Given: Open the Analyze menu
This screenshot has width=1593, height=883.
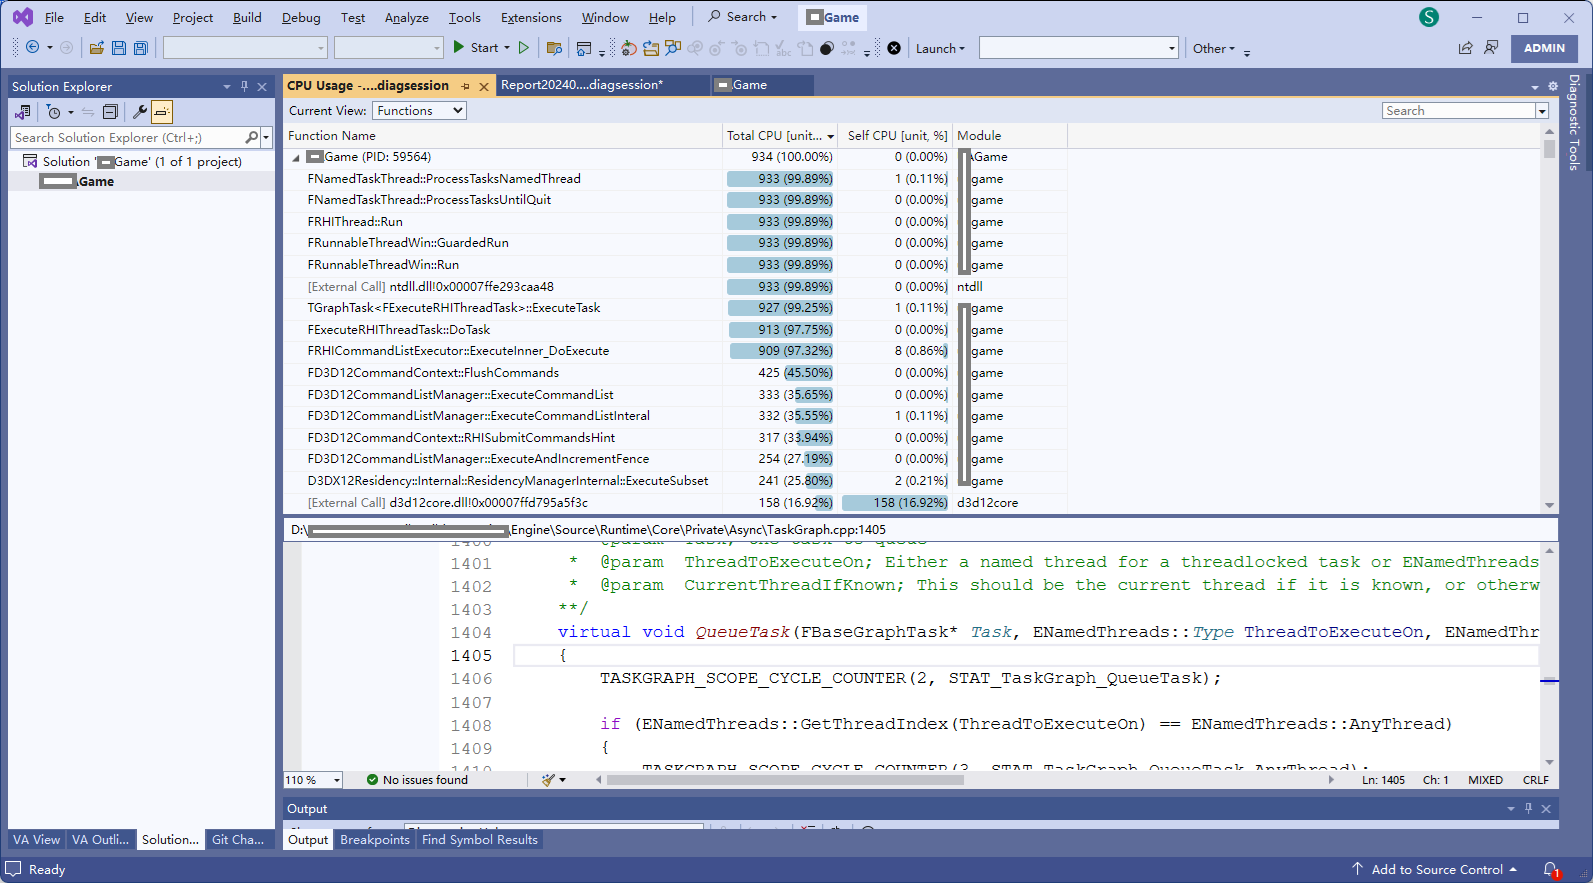Looking at the screenshot, I should 406,18.
